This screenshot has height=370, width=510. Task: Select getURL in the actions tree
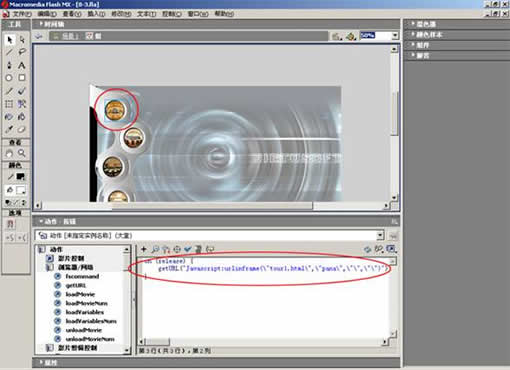click(75, 285)
